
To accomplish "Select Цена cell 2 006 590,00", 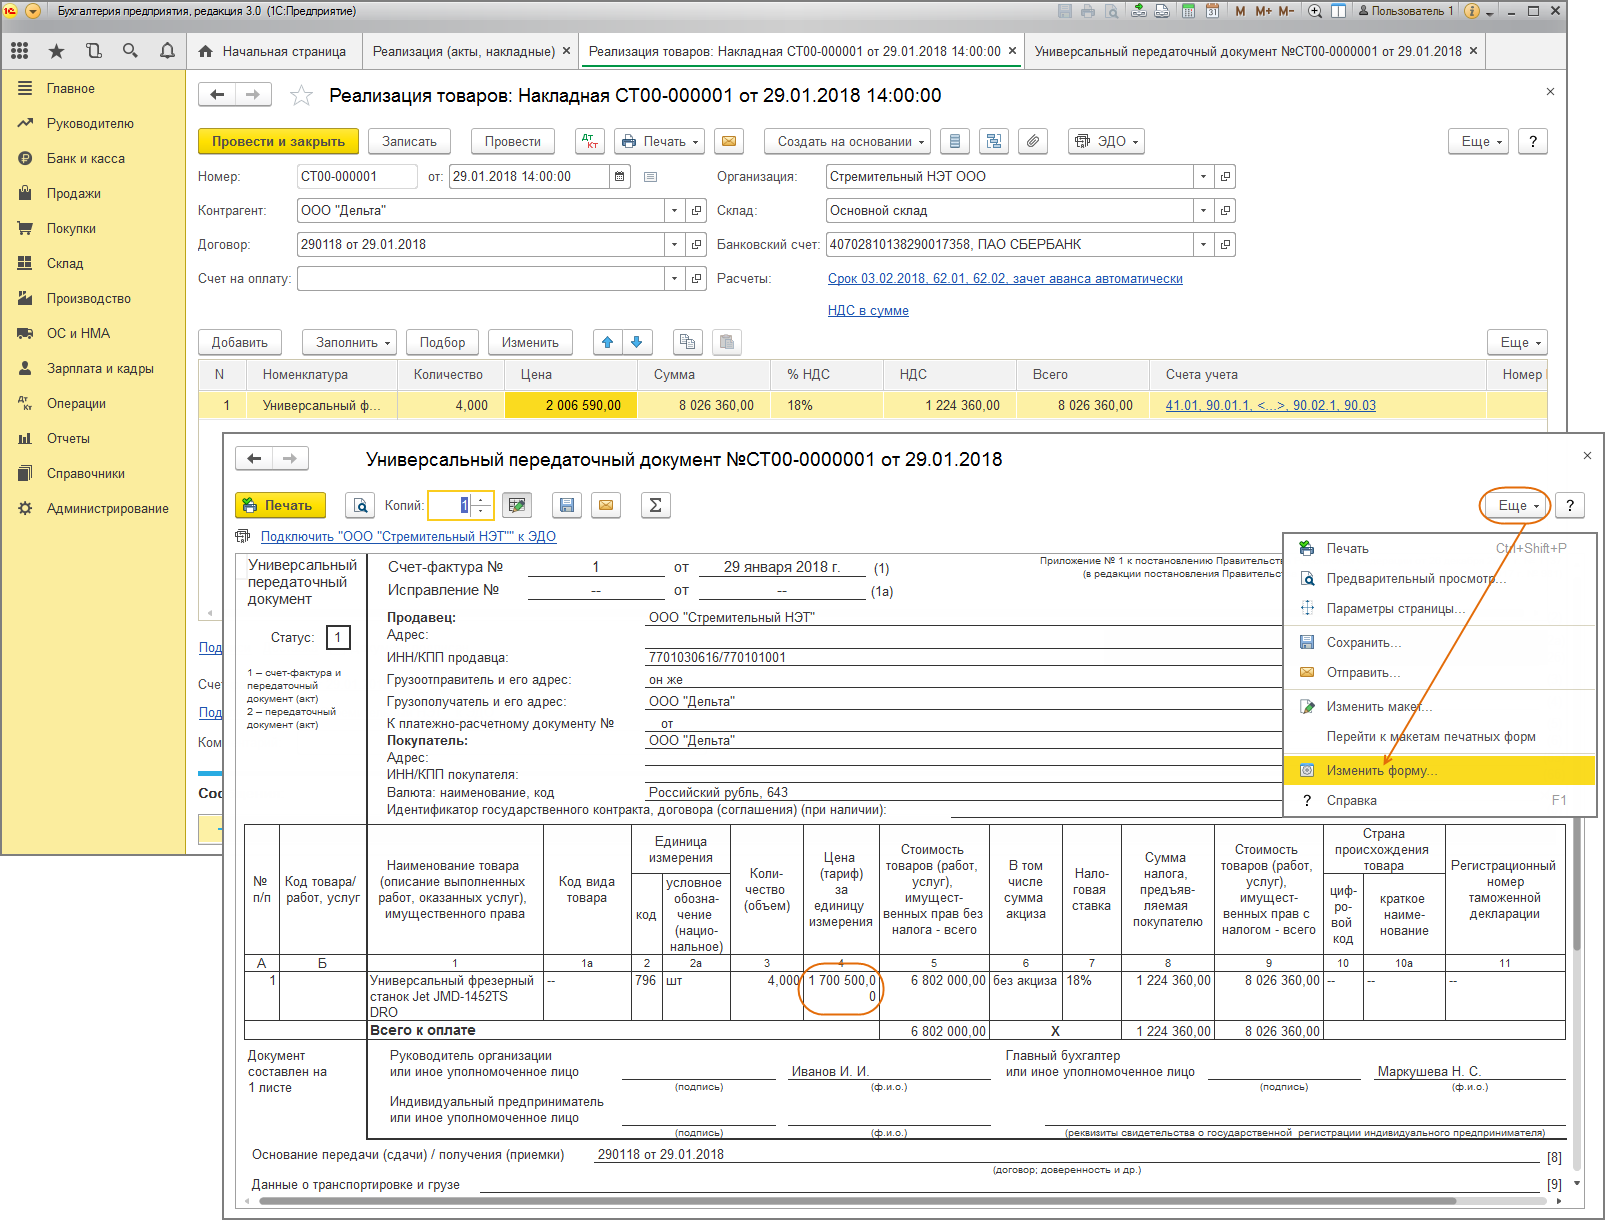I will click(x=571, y=406).
